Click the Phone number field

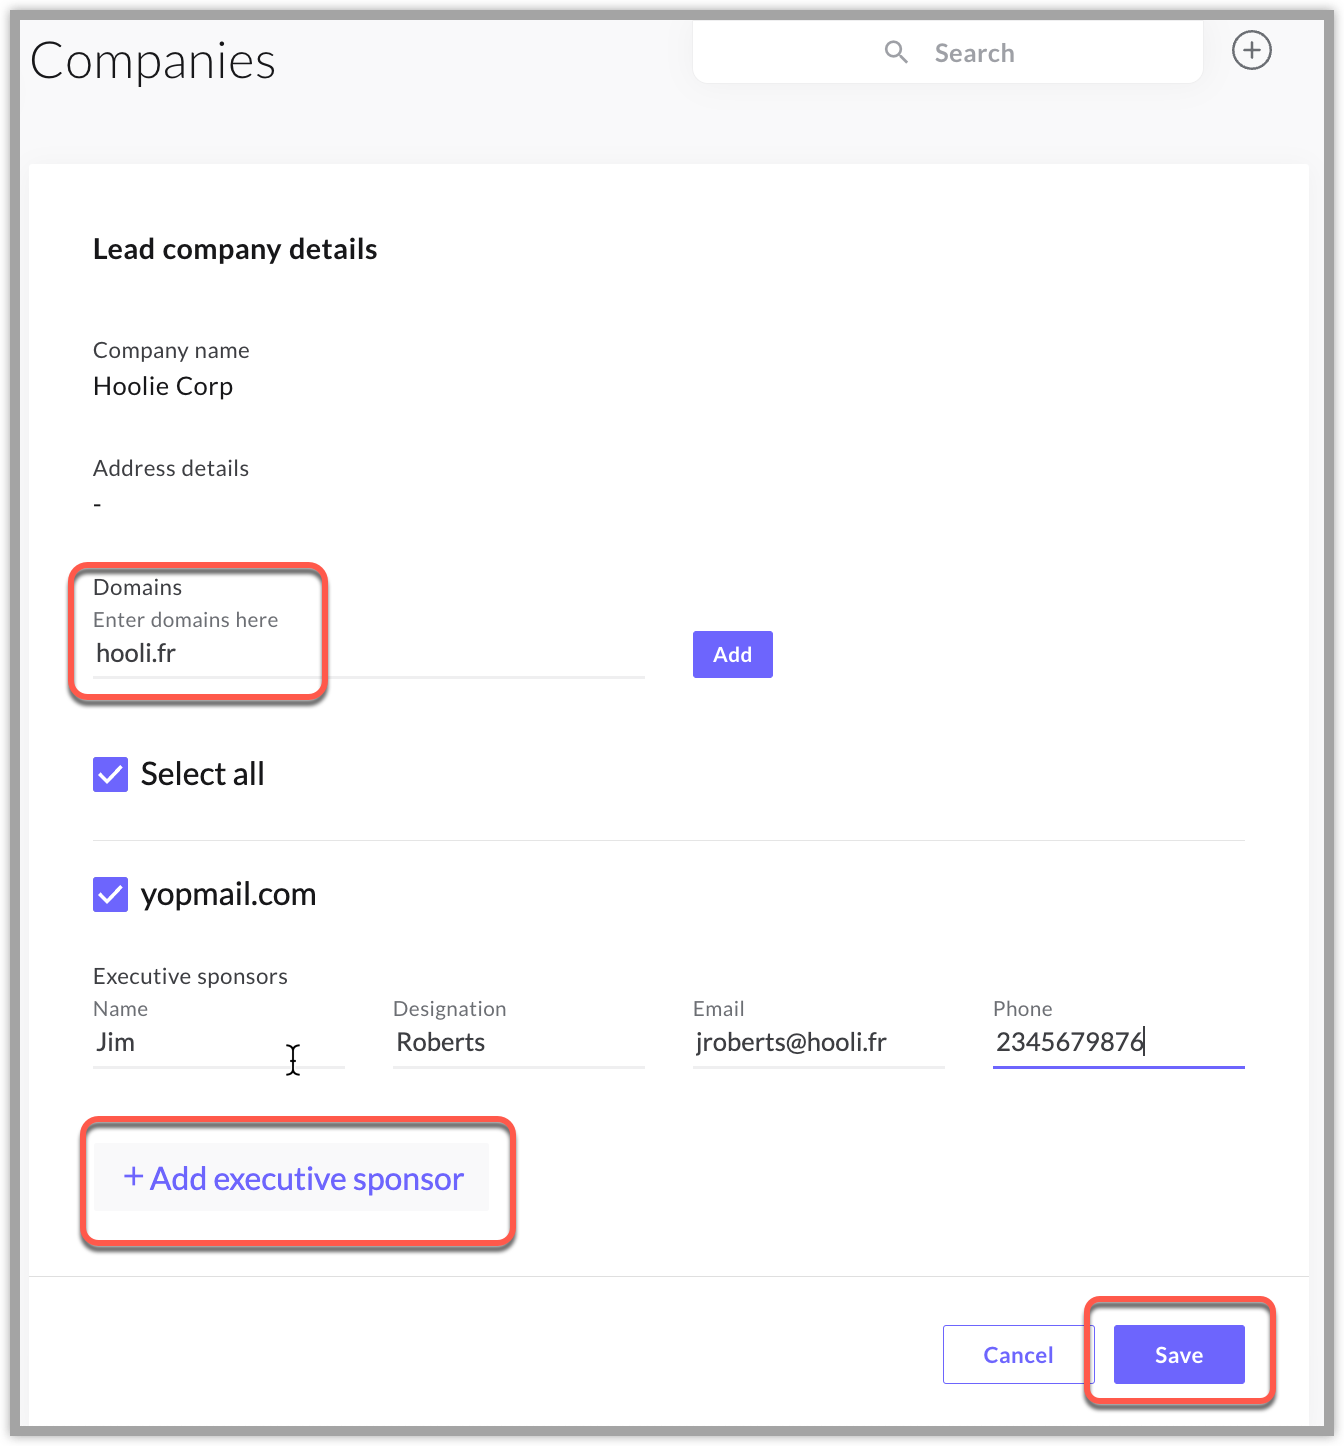1118,1042
